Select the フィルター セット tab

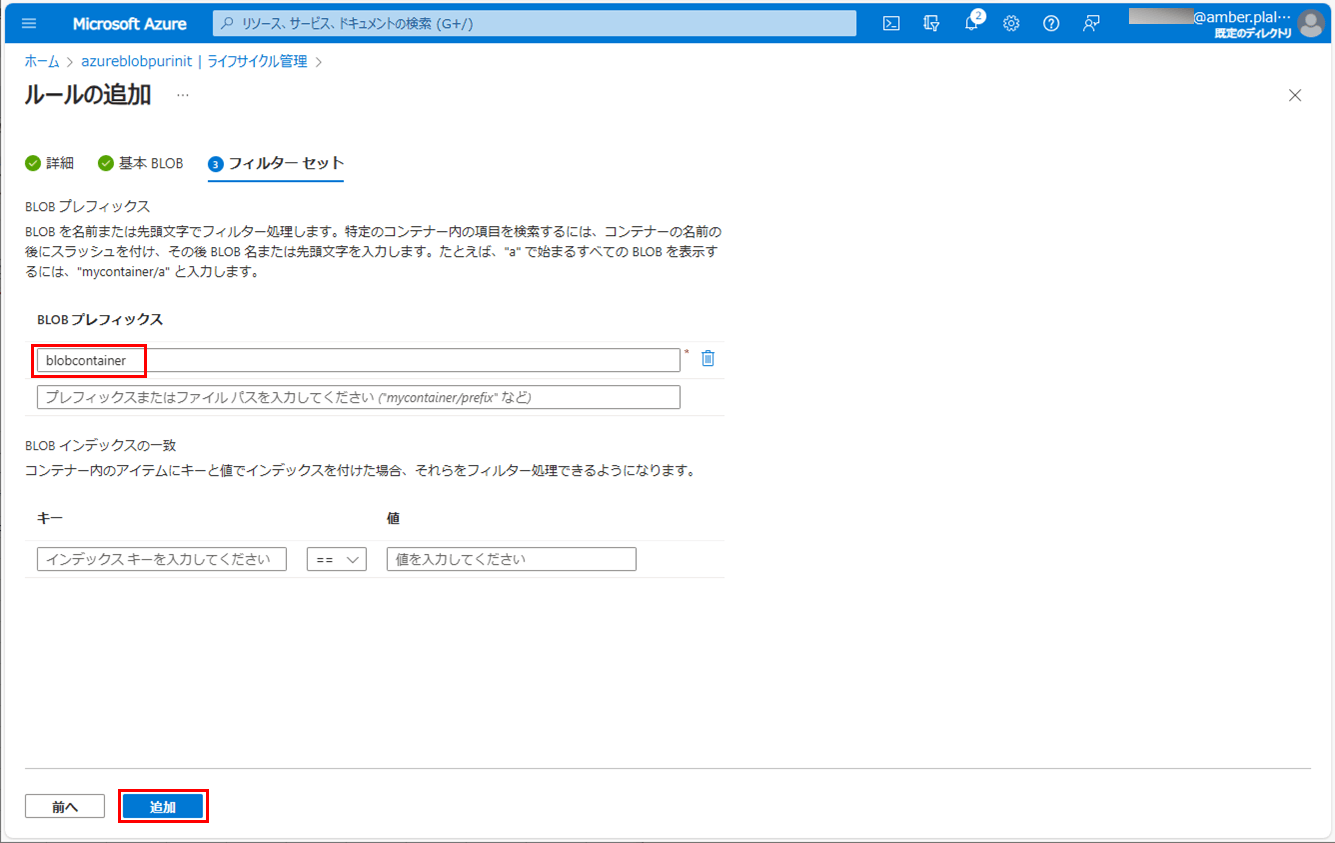pyautogui.click(x=276, y=163)
